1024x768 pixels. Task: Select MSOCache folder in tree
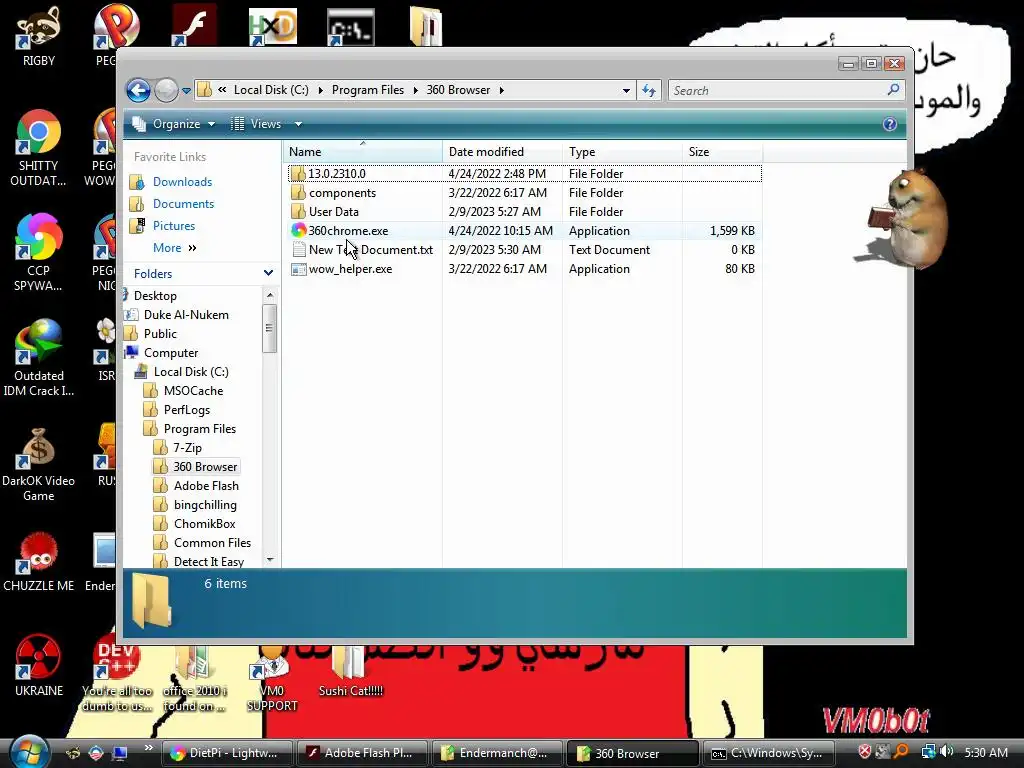193,391
